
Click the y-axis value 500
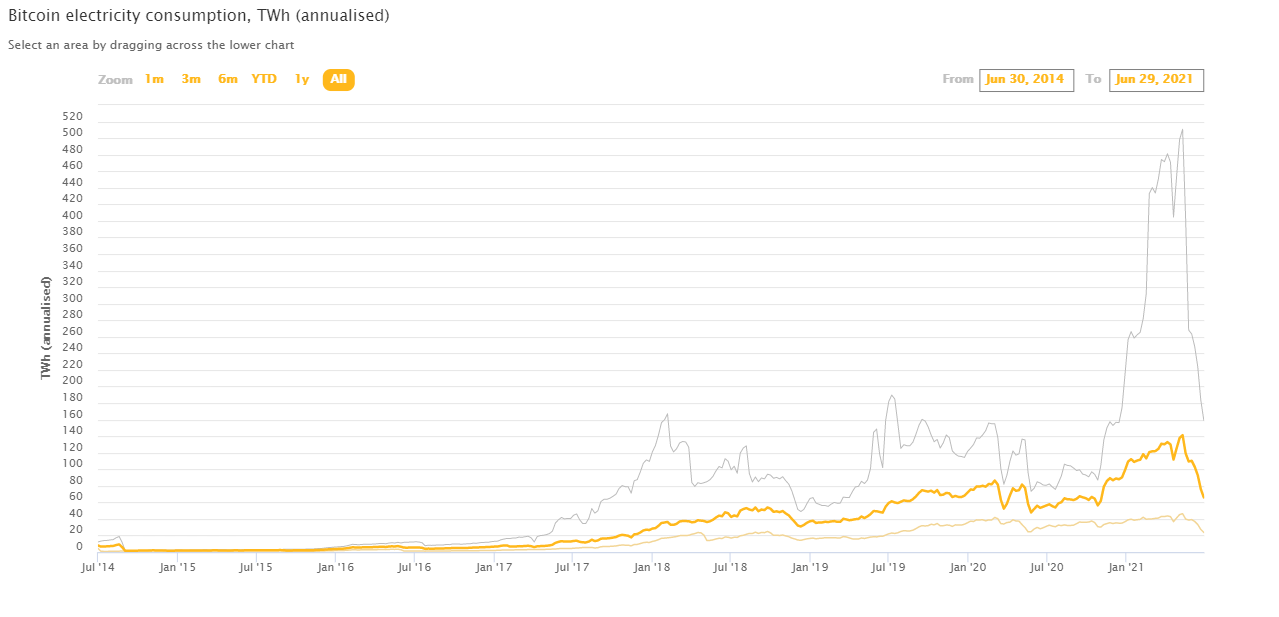pos(73,133)
